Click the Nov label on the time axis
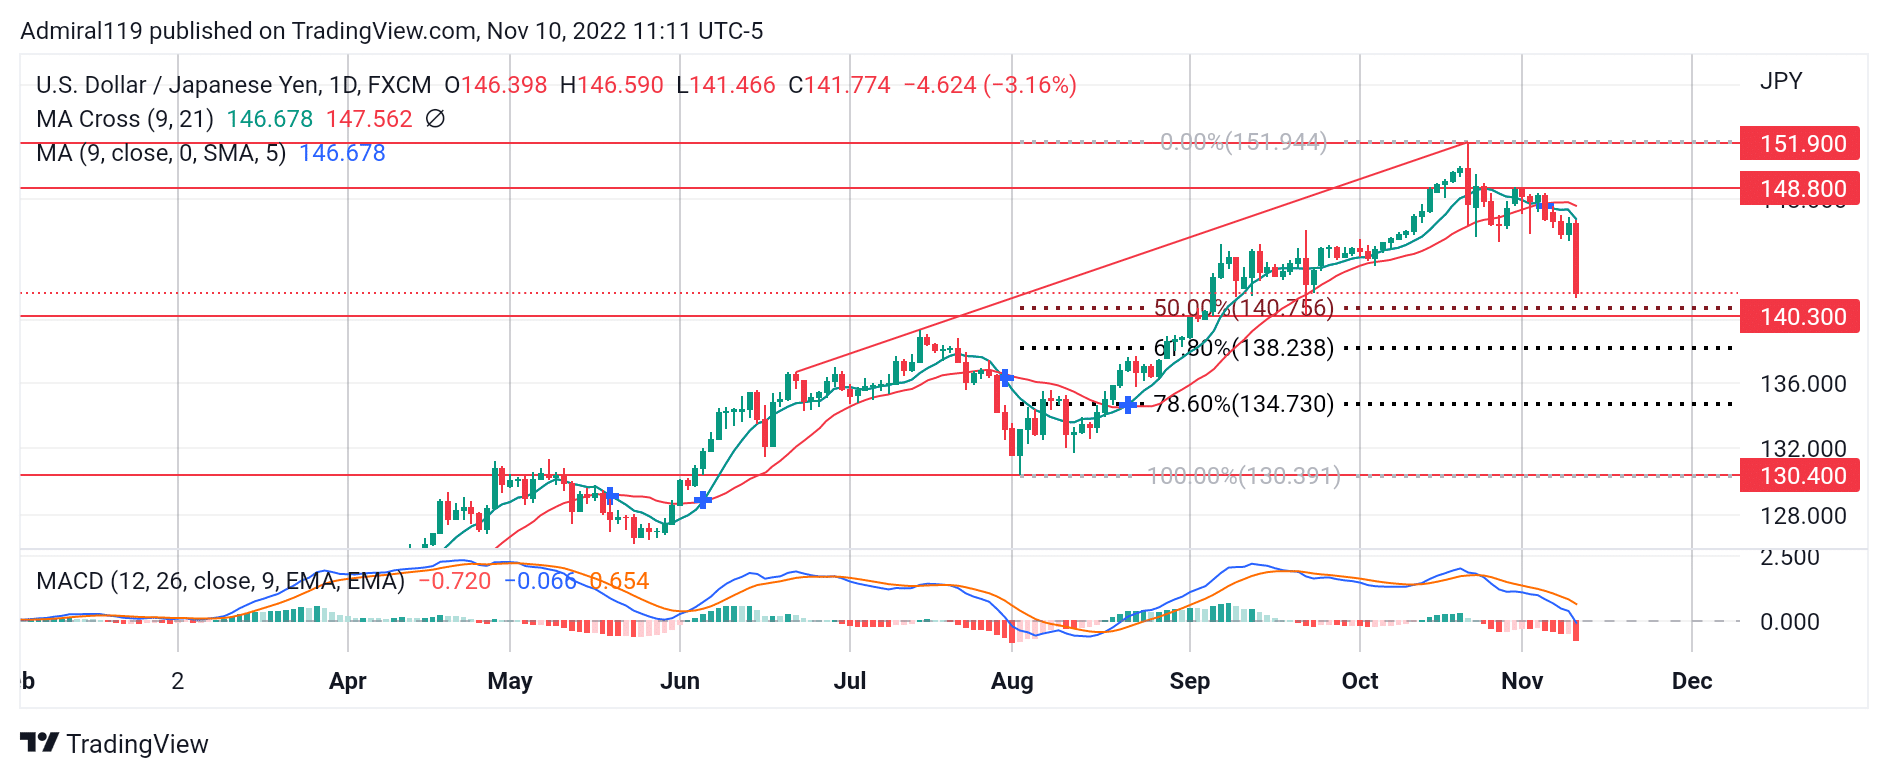The height and width of the screenshot is (778, 1888). [1521, 681]
